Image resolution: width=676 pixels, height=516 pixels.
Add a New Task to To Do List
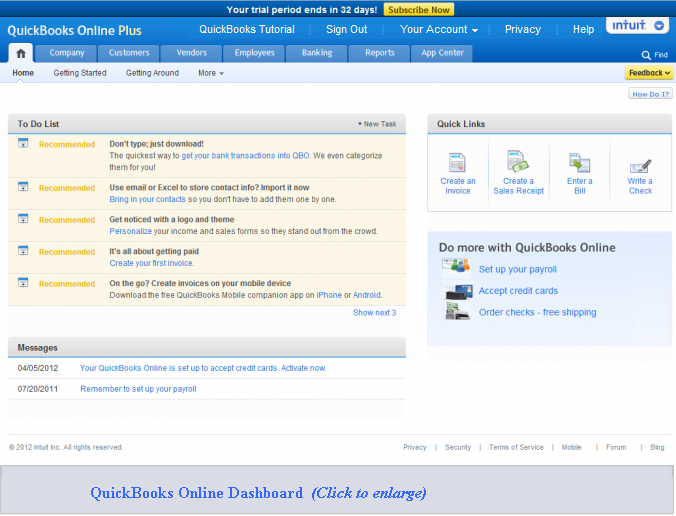coord(377,124)
